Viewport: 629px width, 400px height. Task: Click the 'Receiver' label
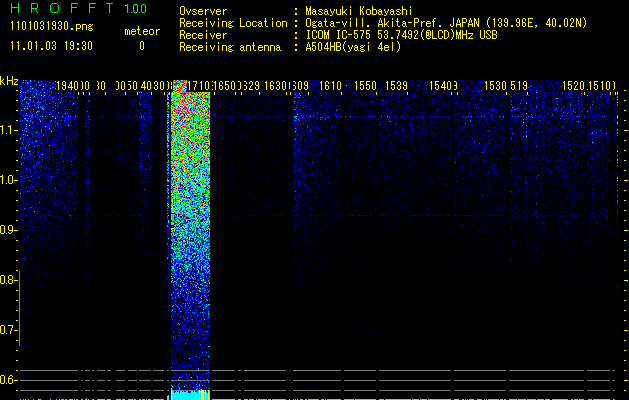[203, 35]
